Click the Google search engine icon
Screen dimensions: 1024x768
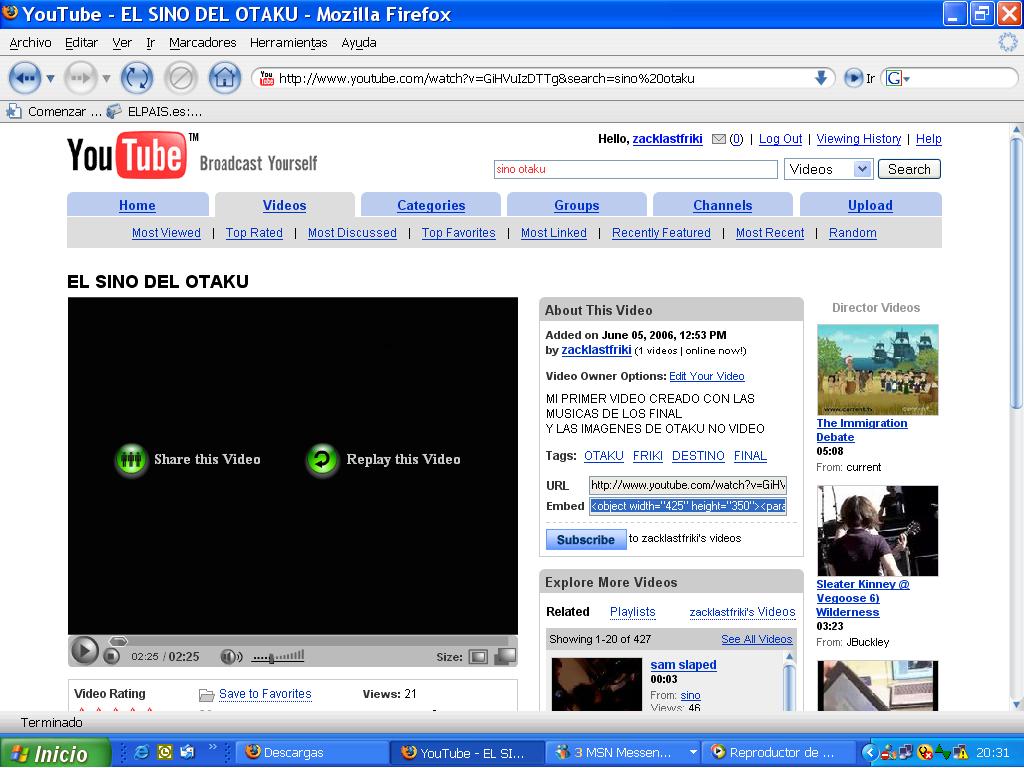click(x=893, y=78)
